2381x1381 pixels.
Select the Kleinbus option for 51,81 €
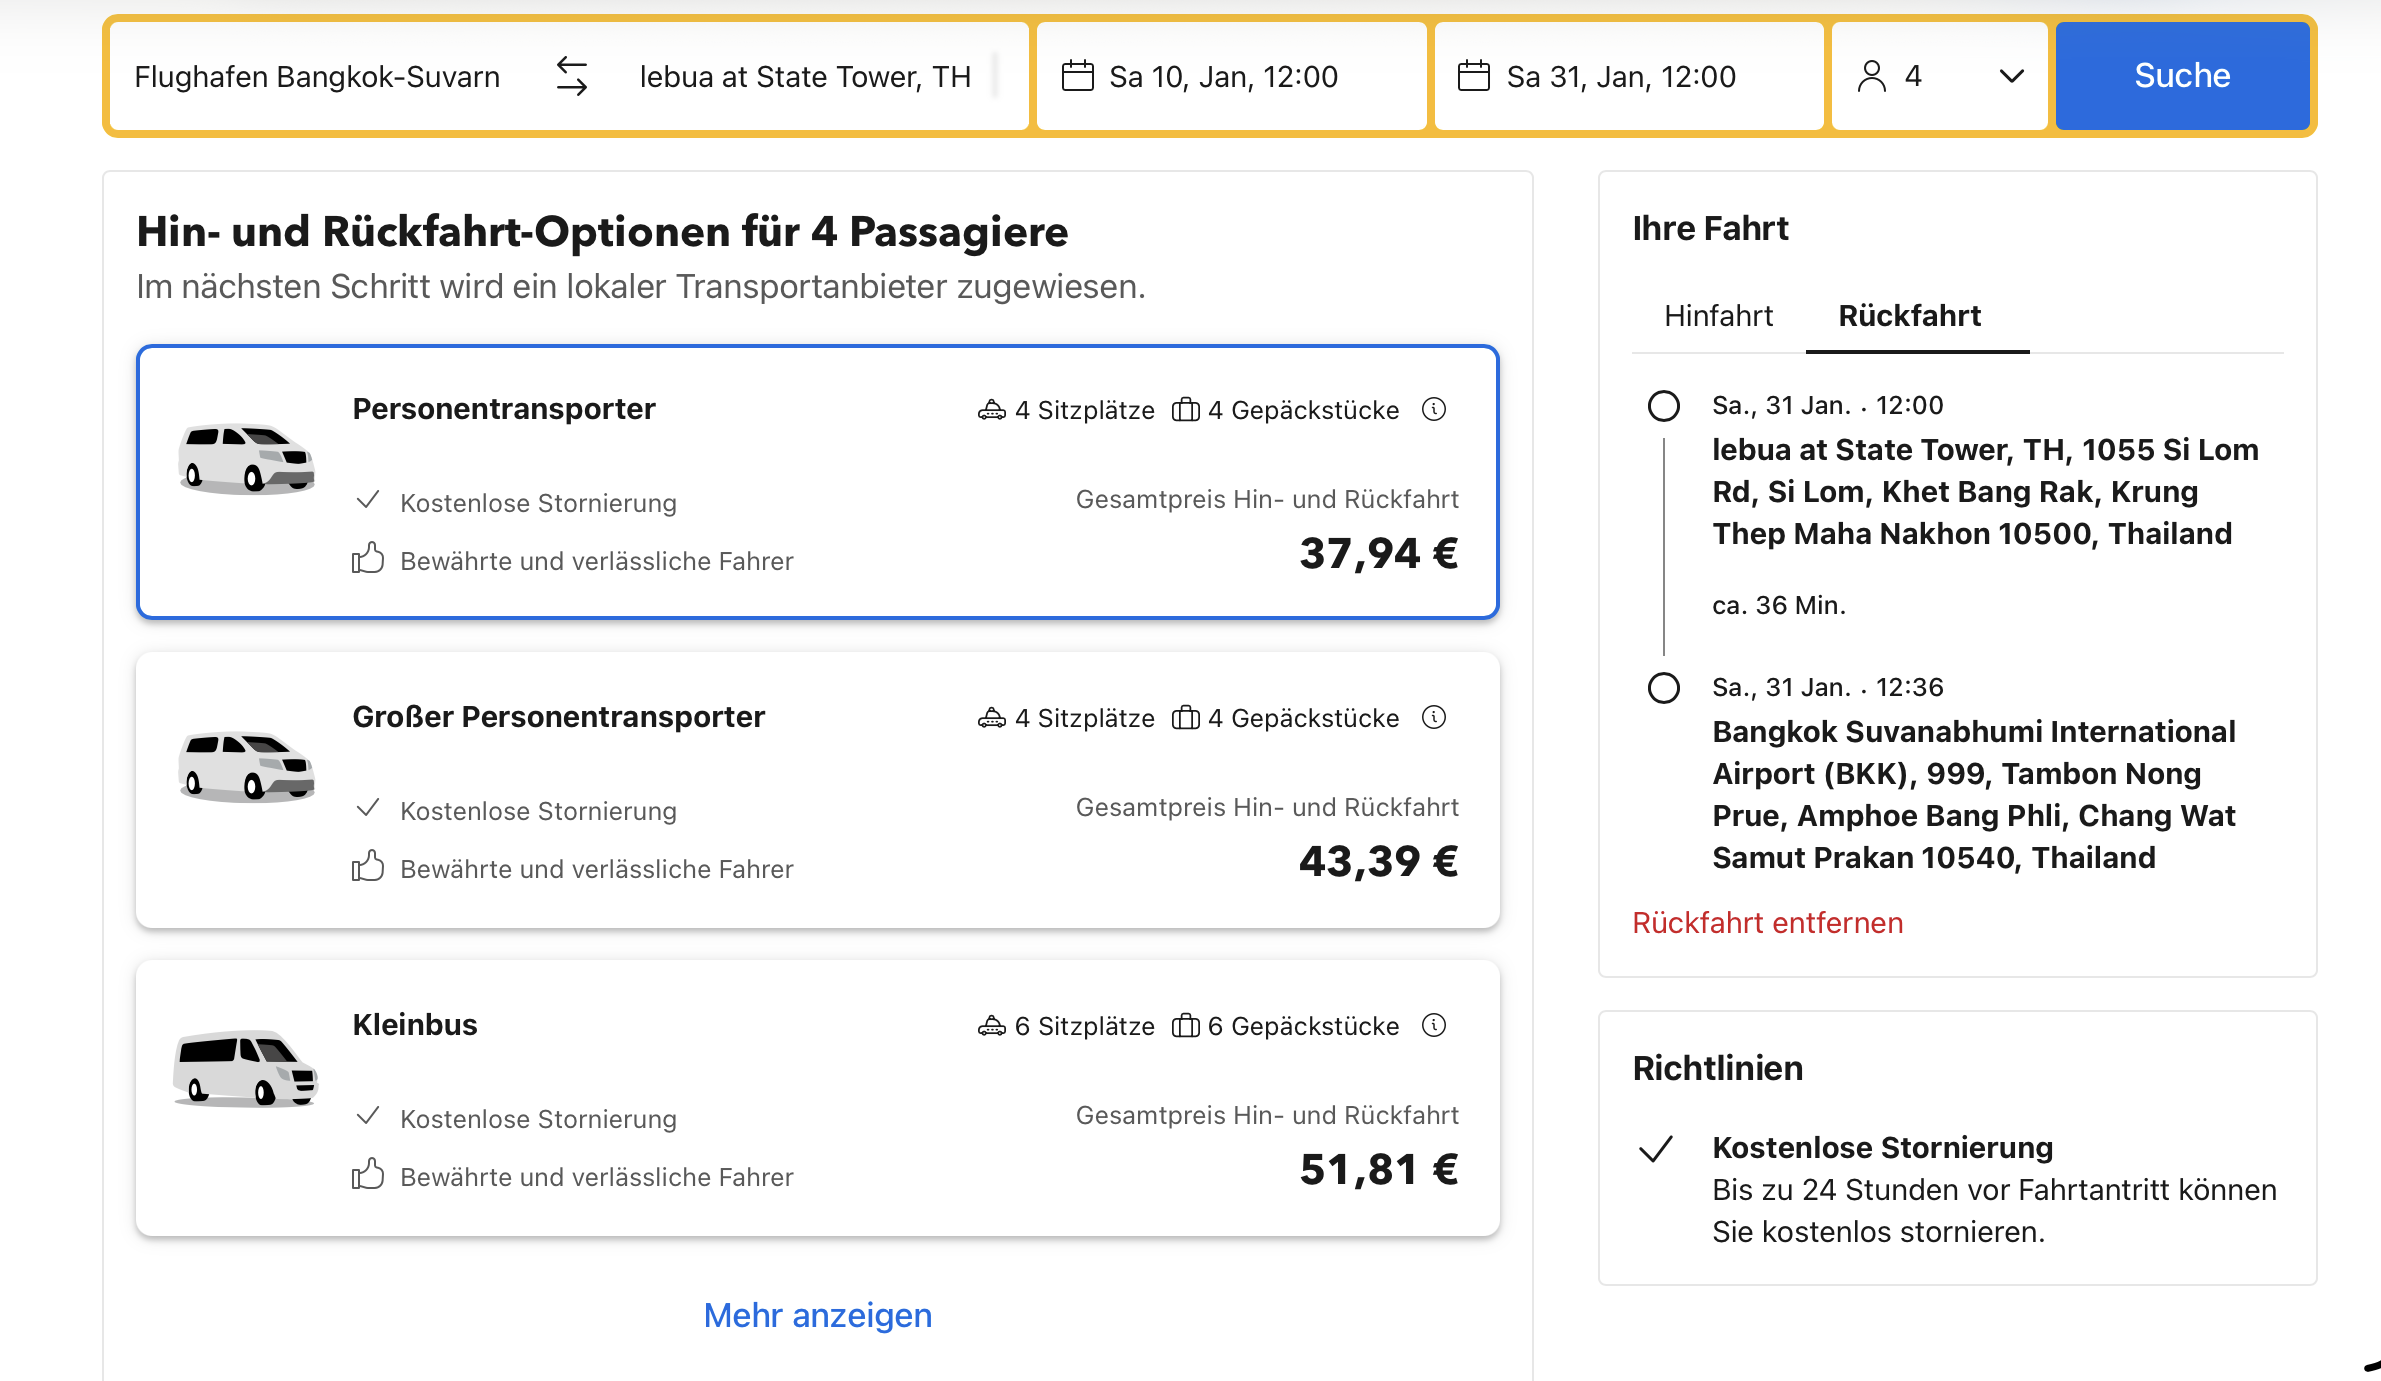pyautogui.click(x=817, y=1098)
